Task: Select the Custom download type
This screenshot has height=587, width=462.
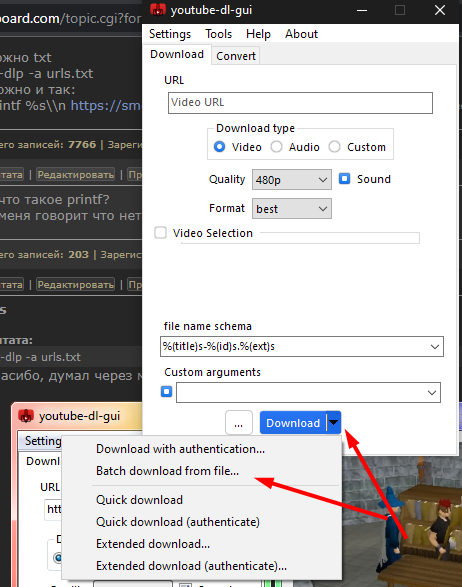Action: point(334,147)
